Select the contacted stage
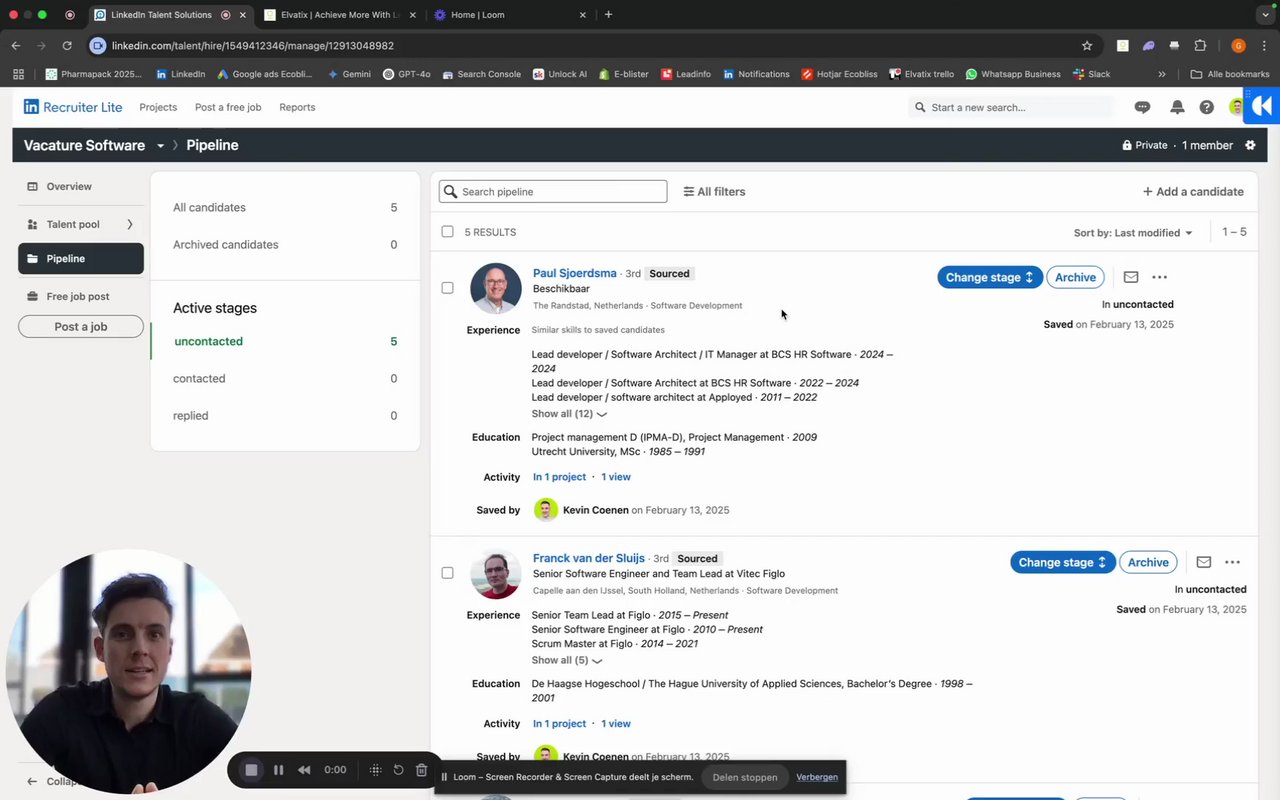Image resolution: width=1280 pixels, height=800 pixels. point(285,379)
